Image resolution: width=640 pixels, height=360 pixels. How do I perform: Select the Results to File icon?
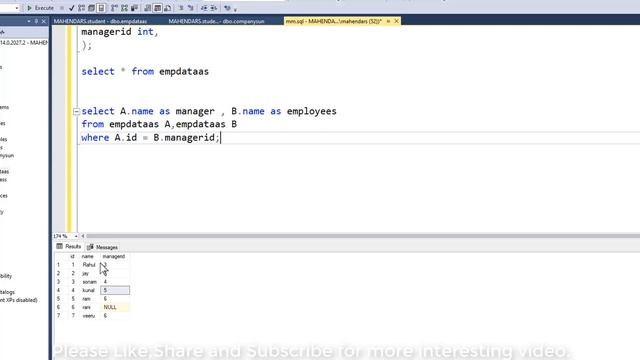tap(167, 8)
